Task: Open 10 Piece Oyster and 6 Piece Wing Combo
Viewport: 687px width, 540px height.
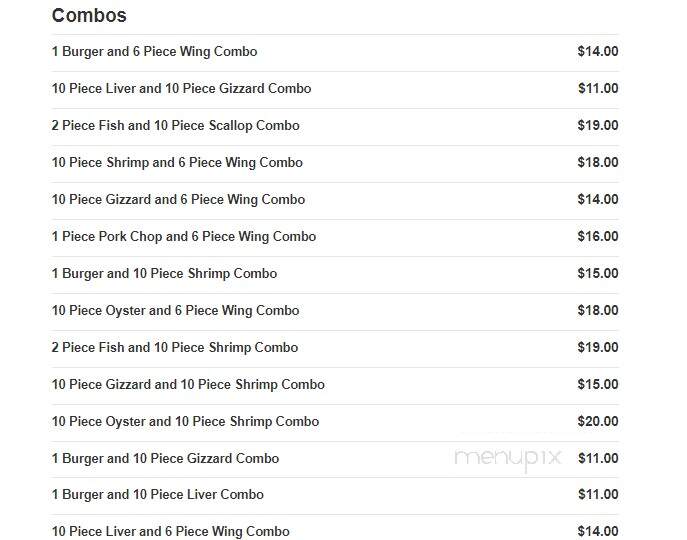Action: click(335, 311)
